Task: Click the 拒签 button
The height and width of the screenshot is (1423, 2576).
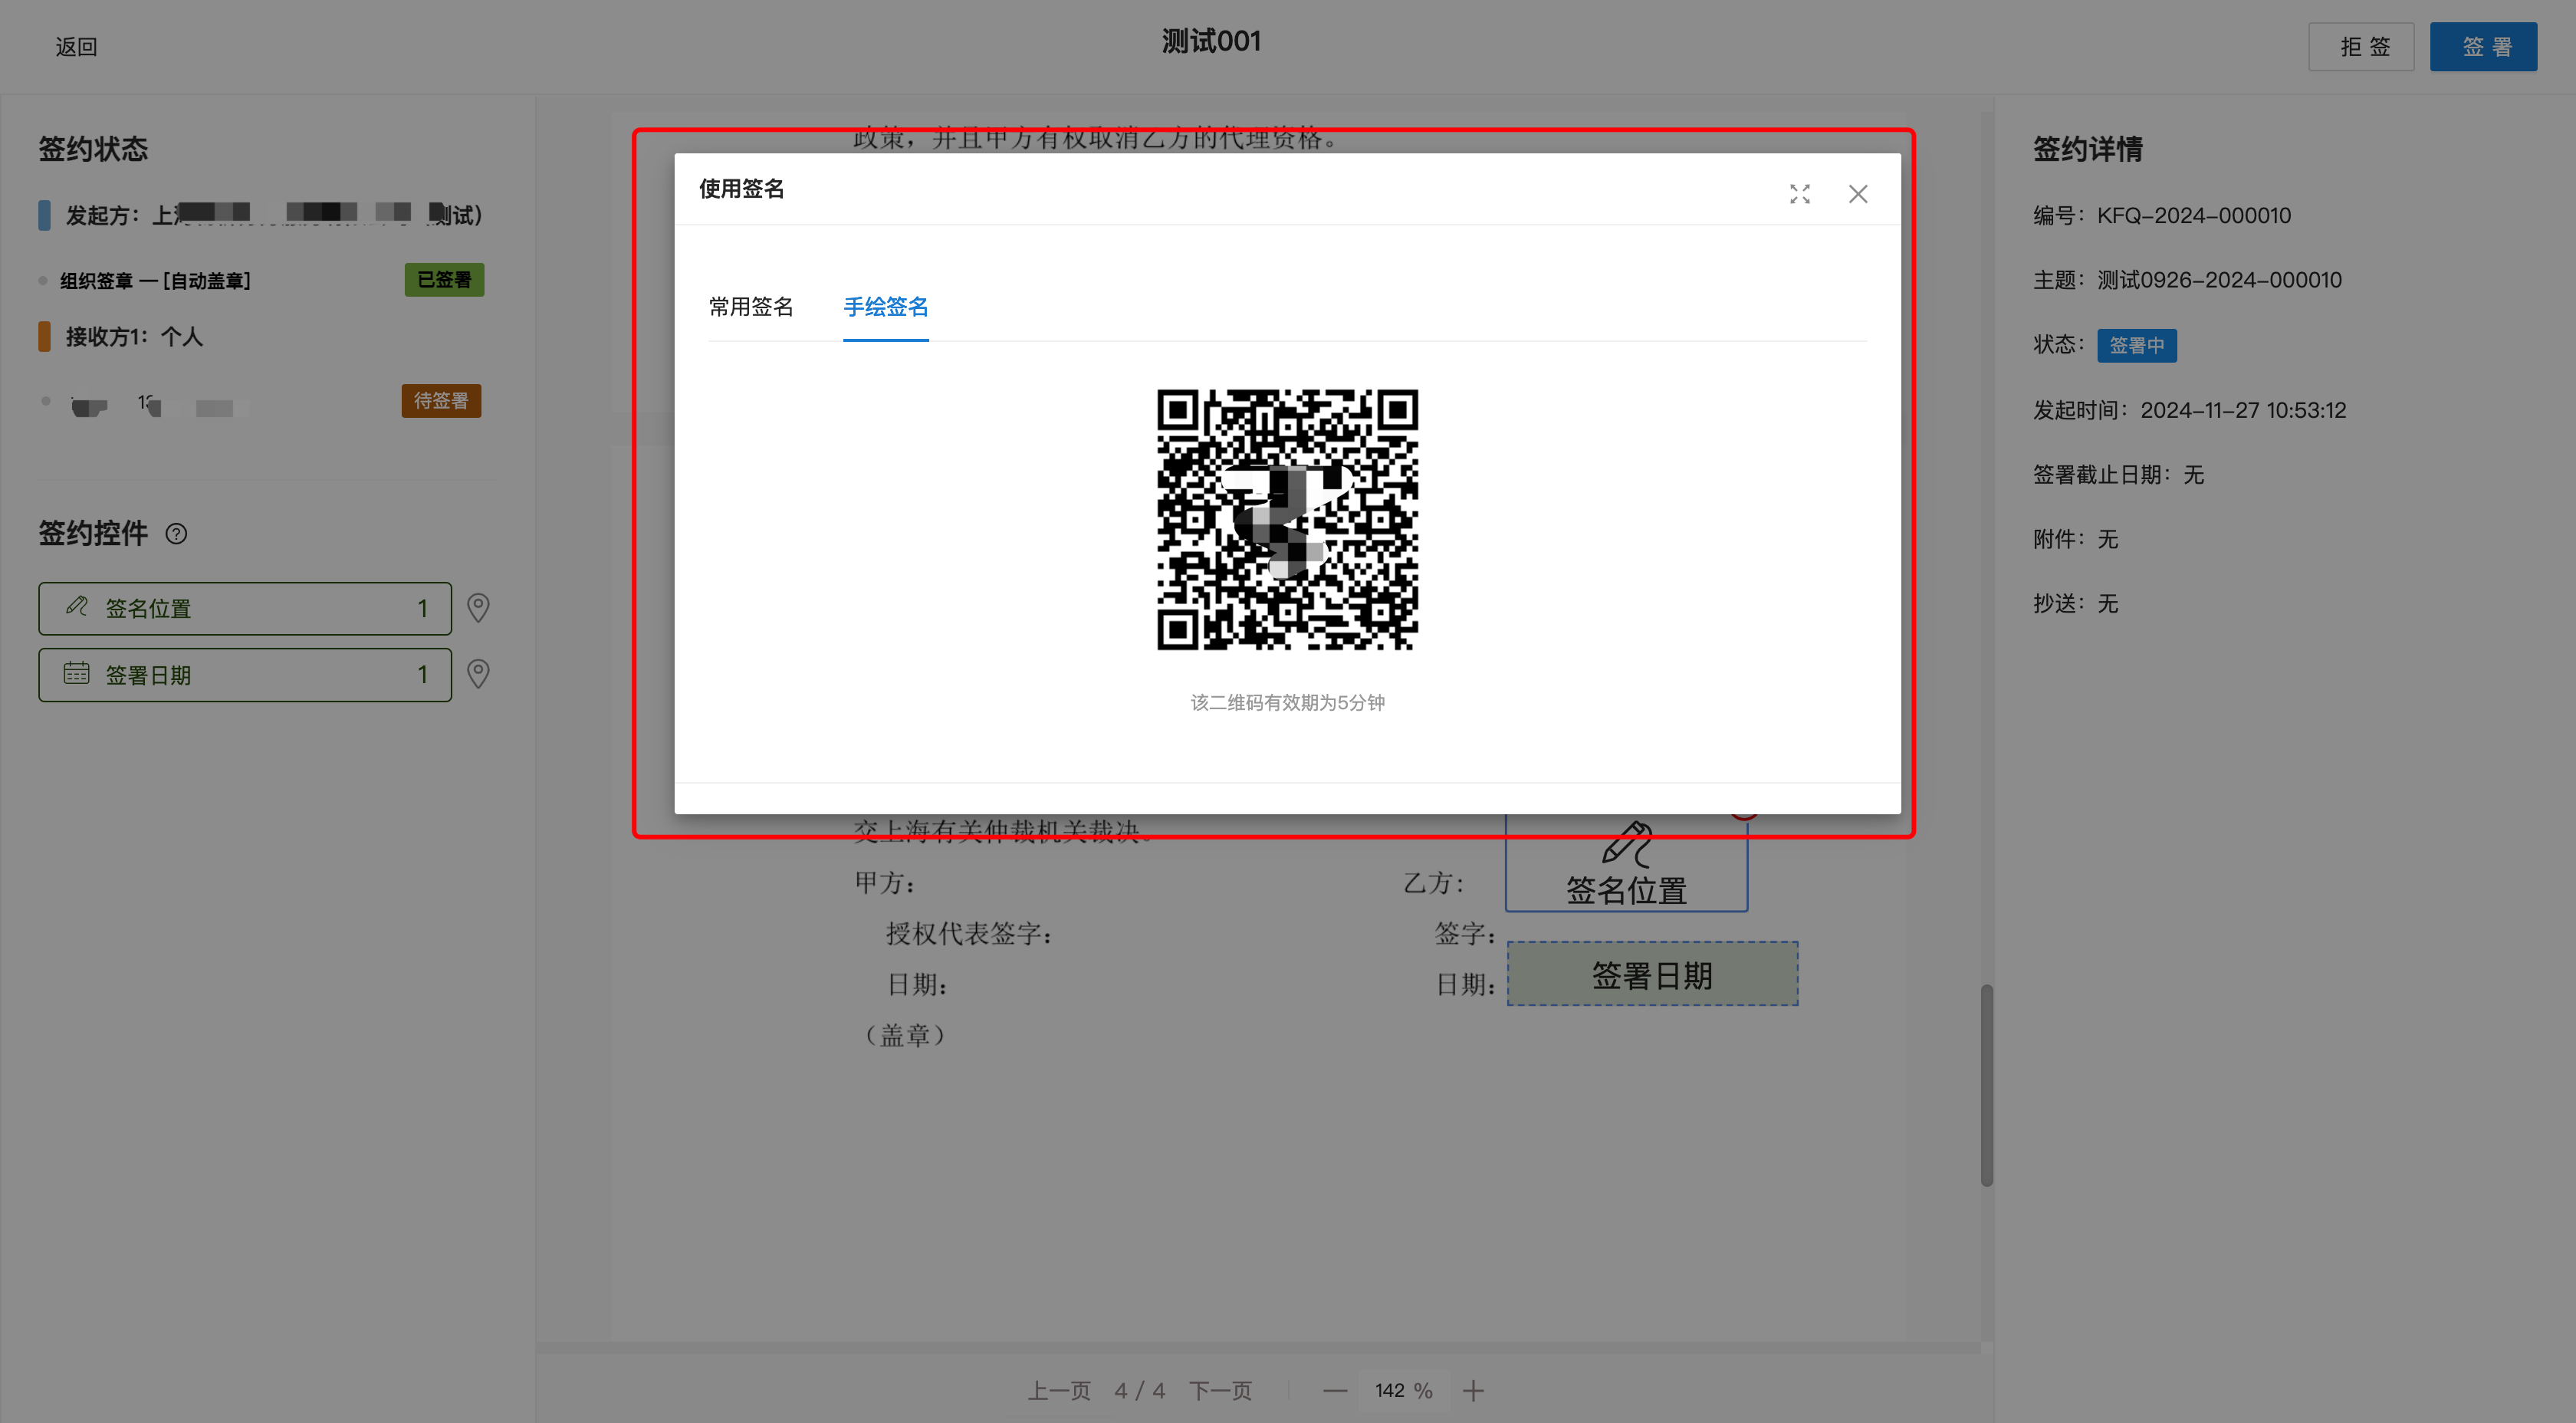Action: [x=2360, y=47]
